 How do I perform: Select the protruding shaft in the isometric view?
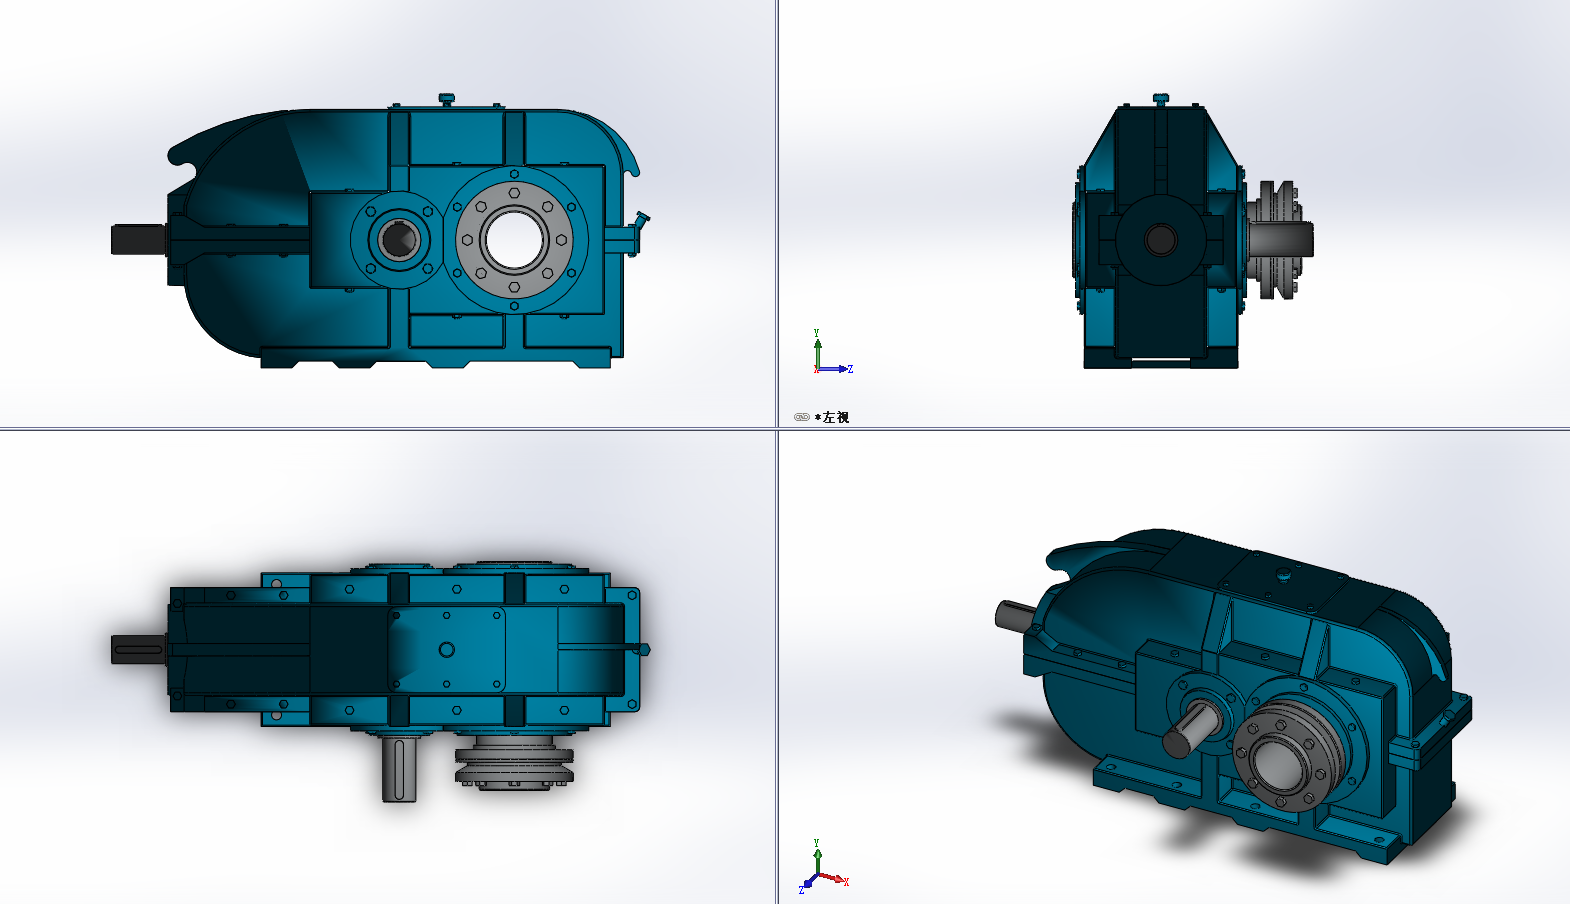1190,730
